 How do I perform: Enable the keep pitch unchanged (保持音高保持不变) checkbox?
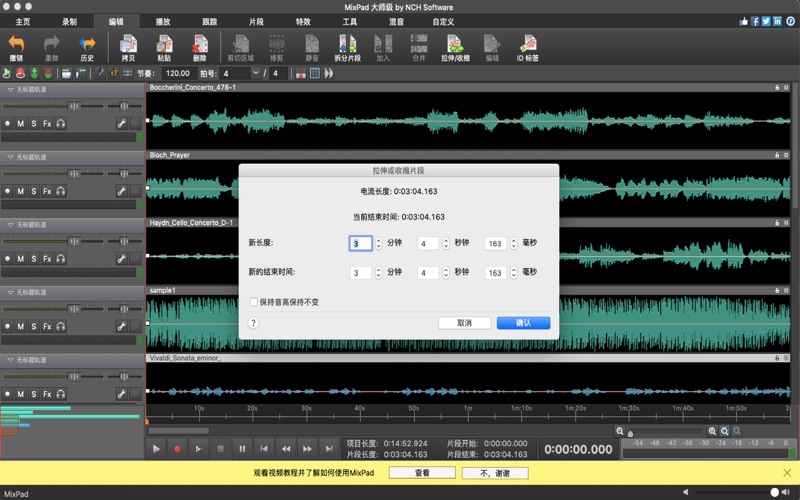pos(254,302)
